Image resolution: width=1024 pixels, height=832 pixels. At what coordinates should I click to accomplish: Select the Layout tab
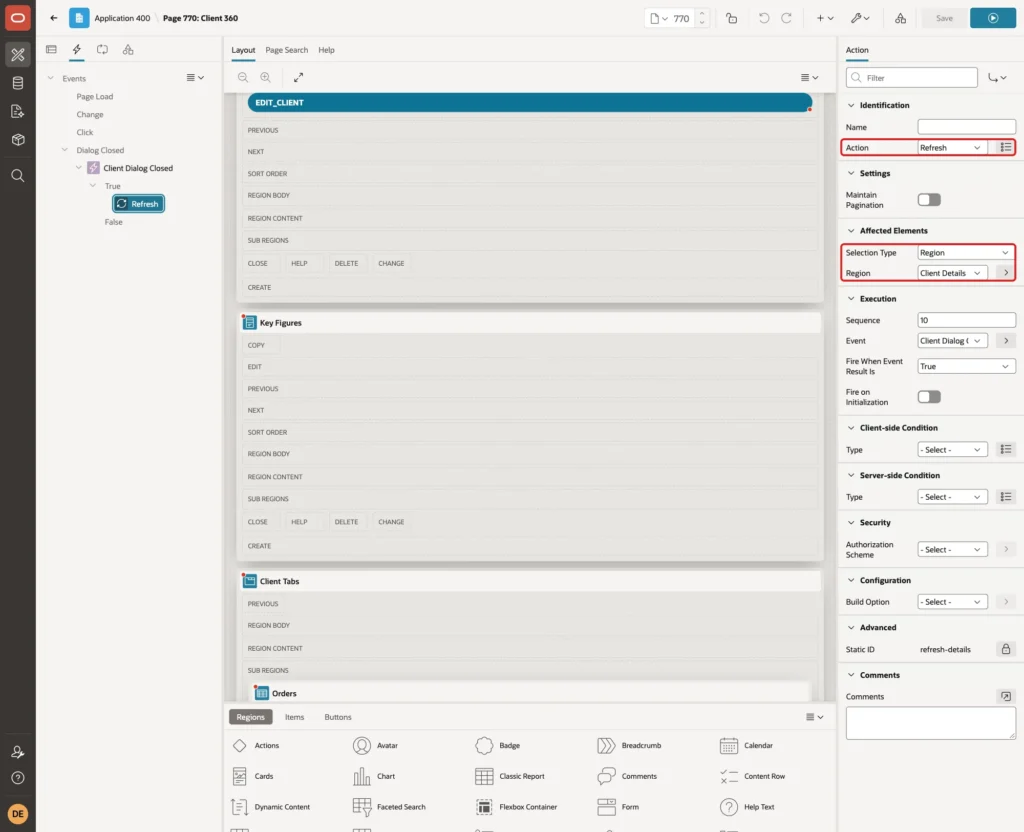243,50
